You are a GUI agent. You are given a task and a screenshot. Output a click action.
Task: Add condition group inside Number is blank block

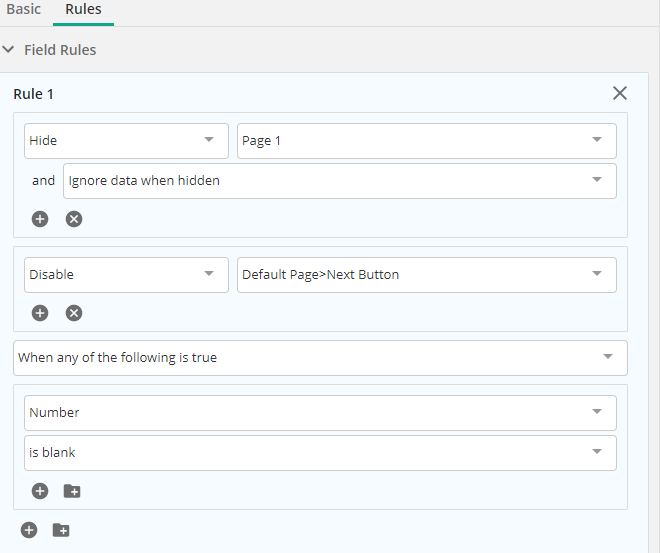(72, 491)
